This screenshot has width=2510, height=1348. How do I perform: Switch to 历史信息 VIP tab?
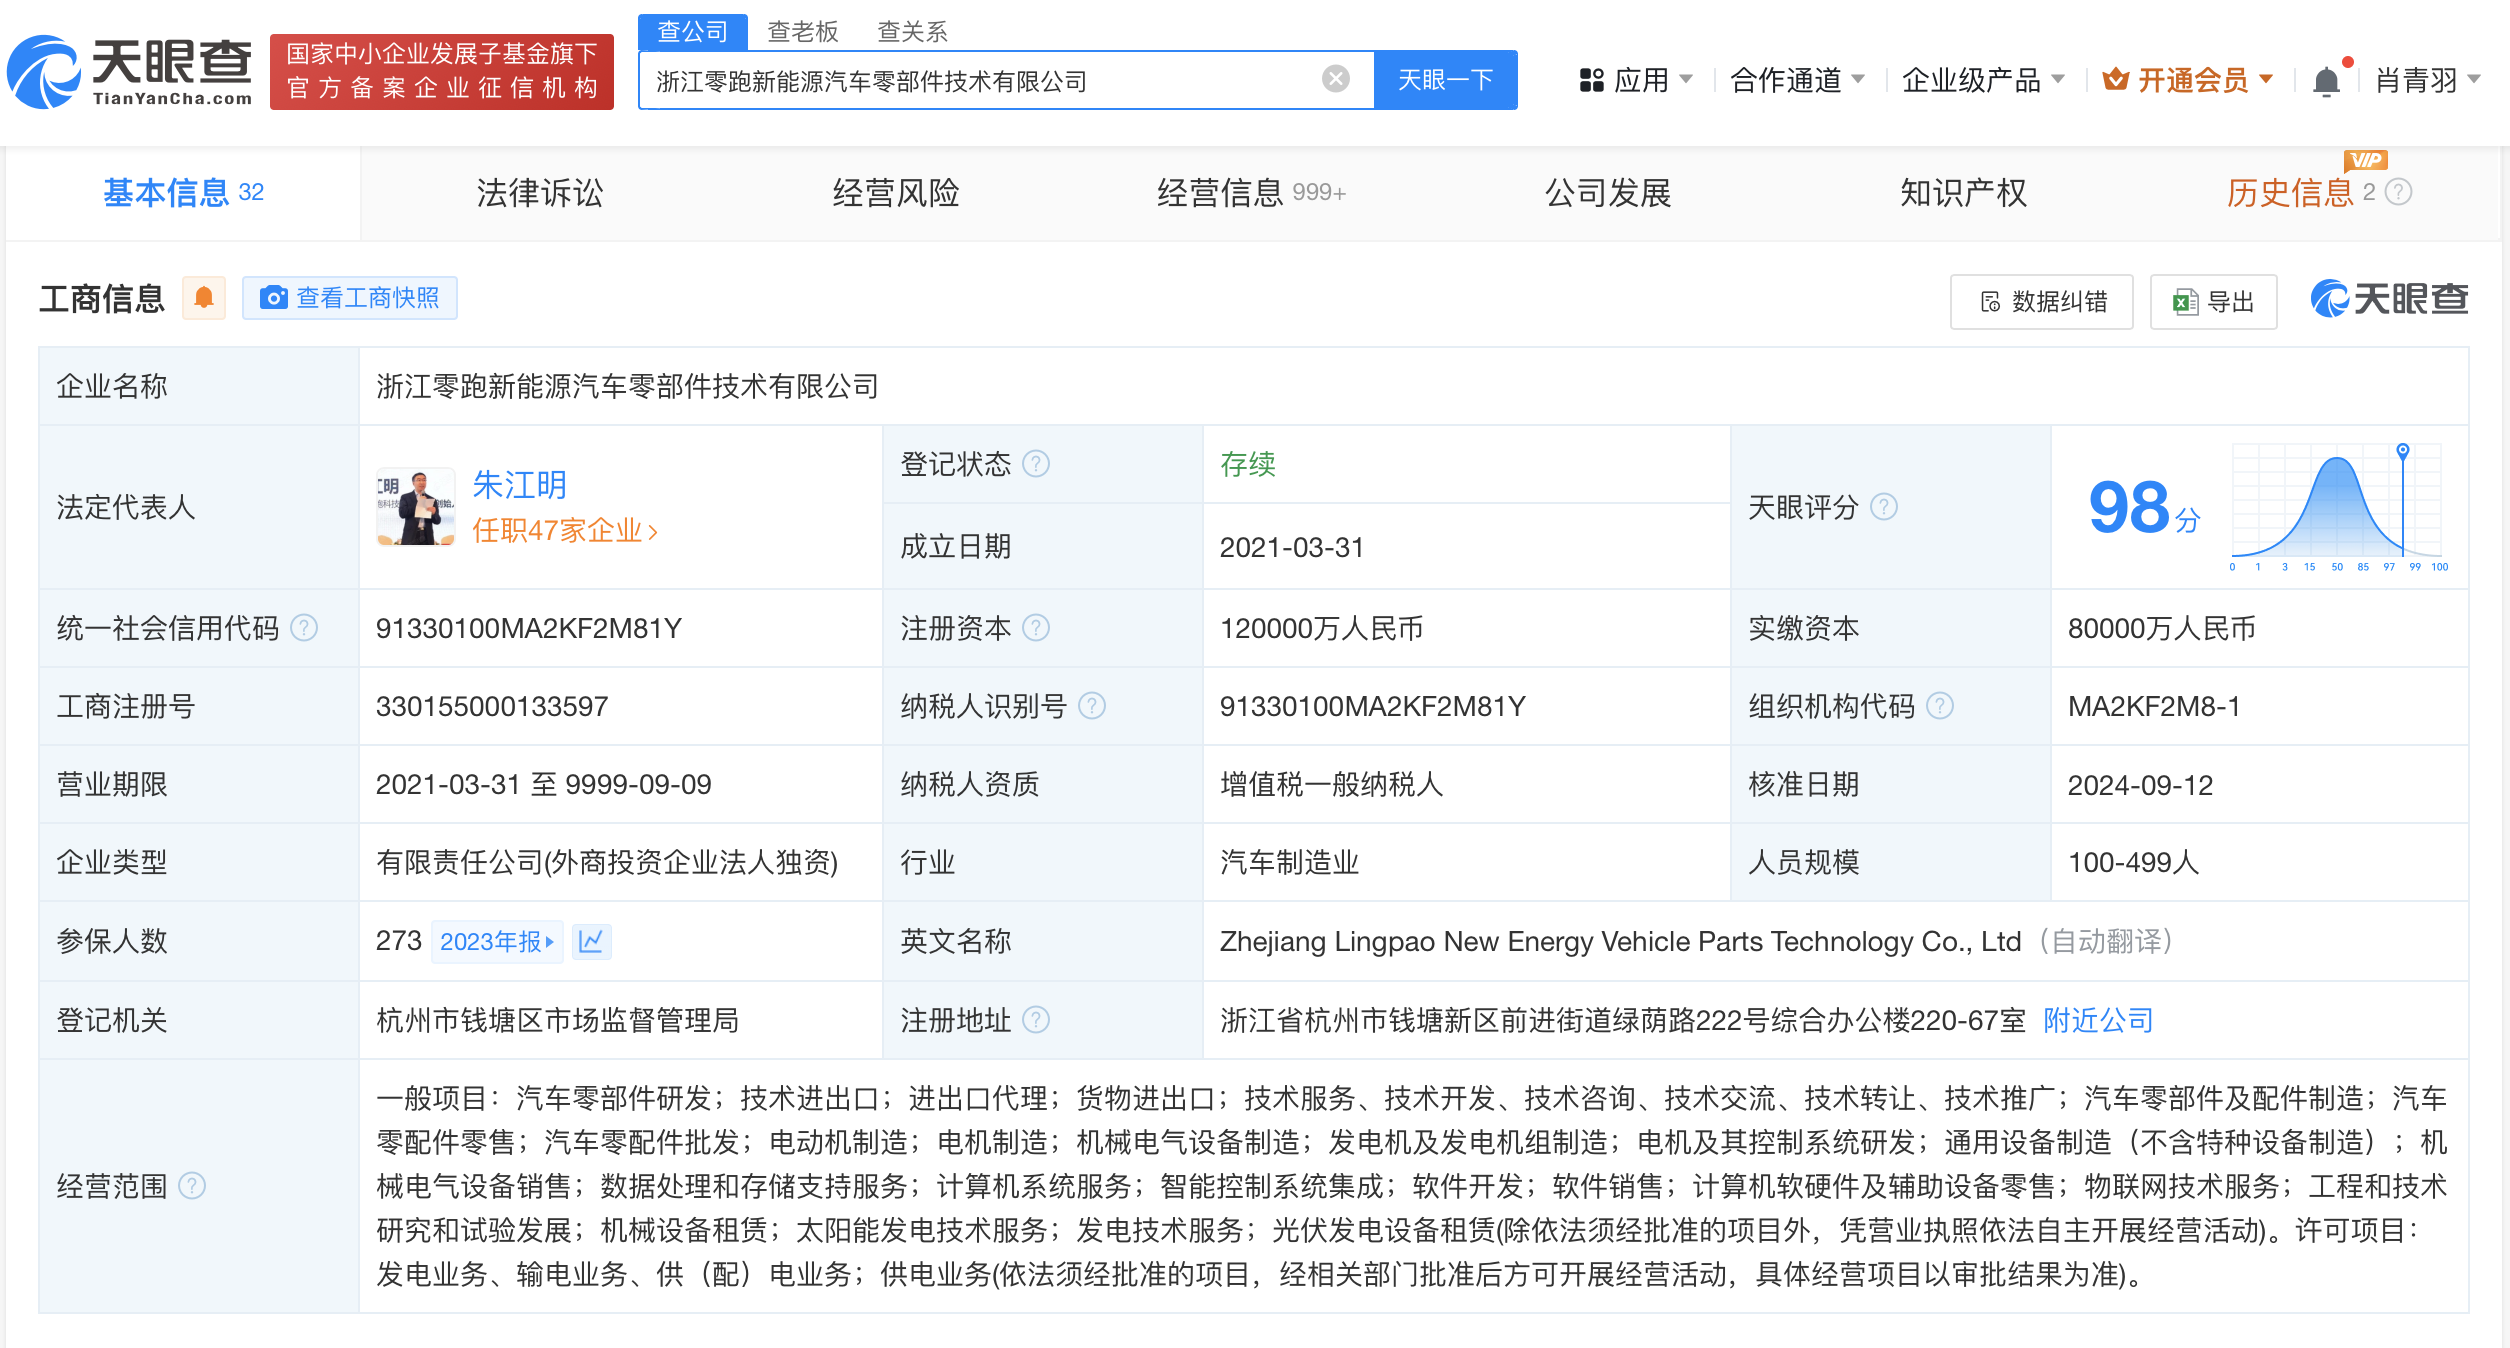[x=2291, y=192]
